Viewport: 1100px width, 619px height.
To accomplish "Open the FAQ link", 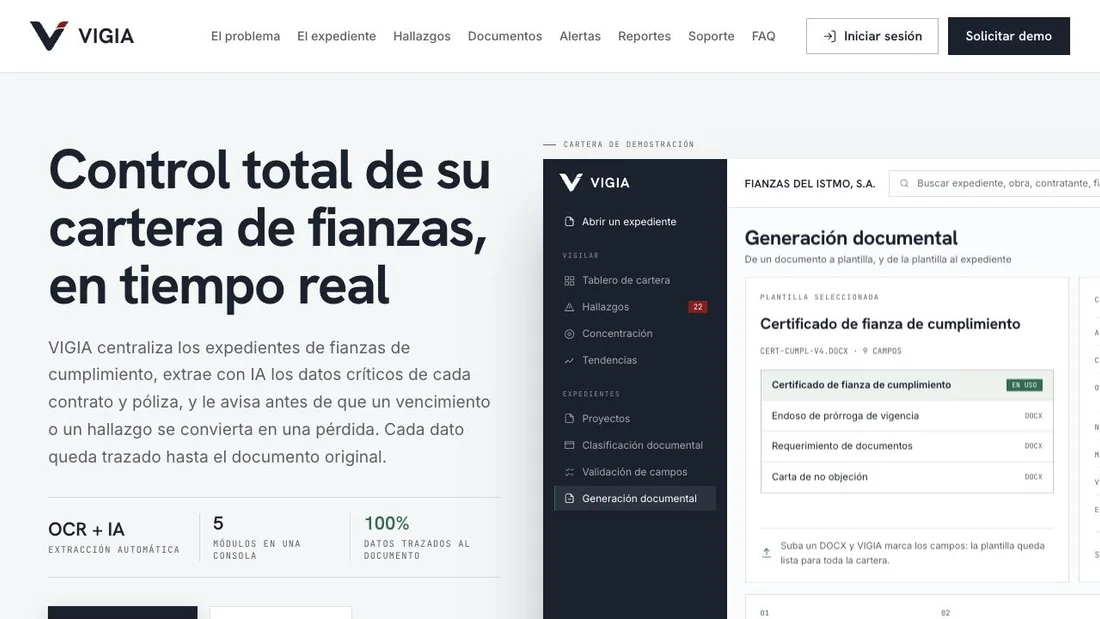I will point(763,36).
